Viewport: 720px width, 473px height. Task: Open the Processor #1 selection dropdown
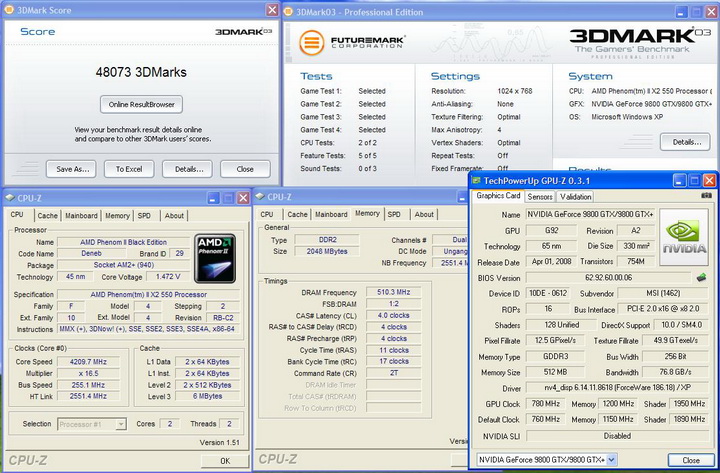coord(121,424)
